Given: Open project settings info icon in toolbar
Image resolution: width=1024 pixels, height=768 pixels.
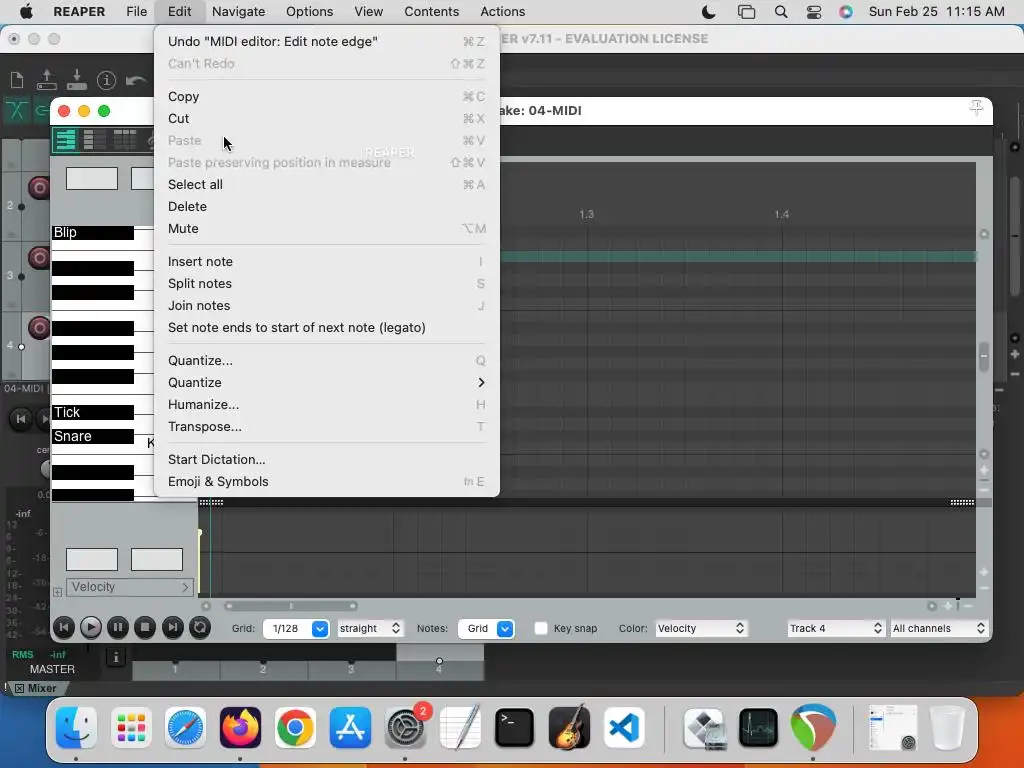Looking at the screenshot, I should 106,80.
